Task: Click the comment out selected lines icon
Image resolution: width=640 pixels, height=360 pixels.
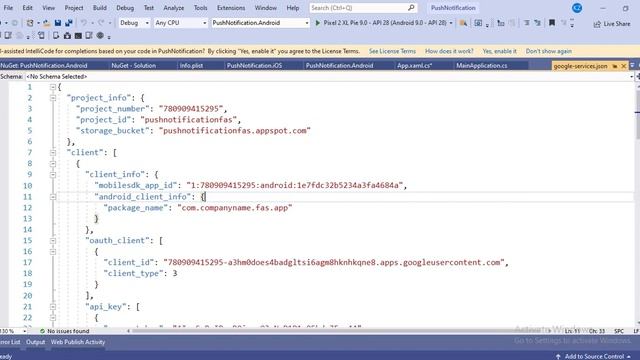Action: tap(527, 23)
